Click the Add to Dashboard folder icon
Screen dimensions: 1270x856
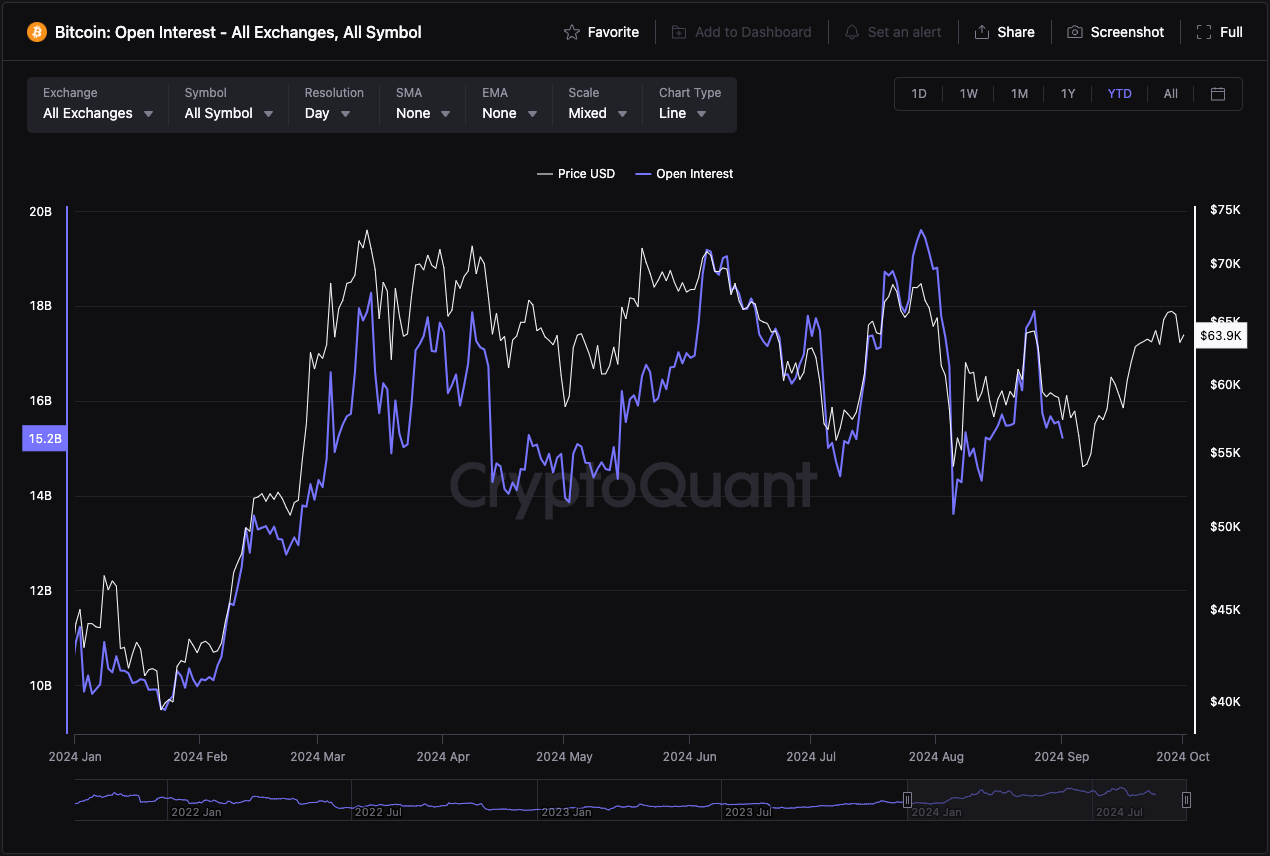(x=679, y=32)
